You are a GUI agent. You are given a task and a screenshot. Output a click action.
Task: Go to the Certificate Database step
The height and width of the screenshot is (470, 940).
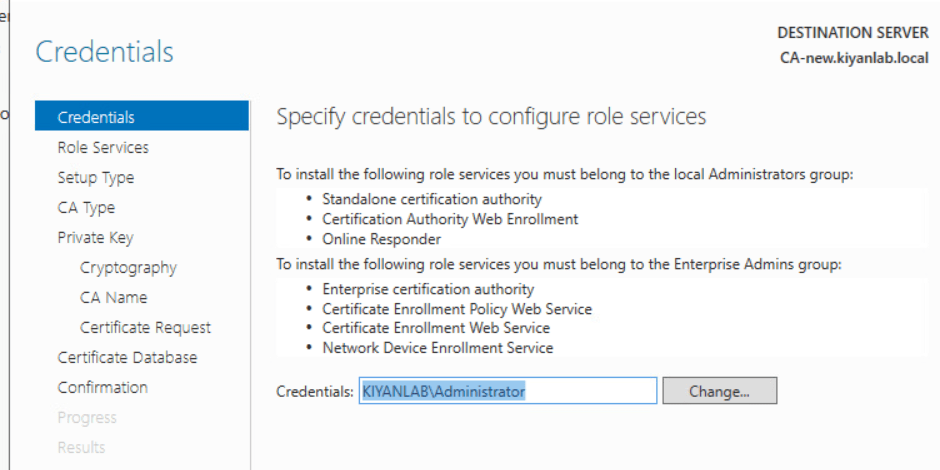point(127,357)
